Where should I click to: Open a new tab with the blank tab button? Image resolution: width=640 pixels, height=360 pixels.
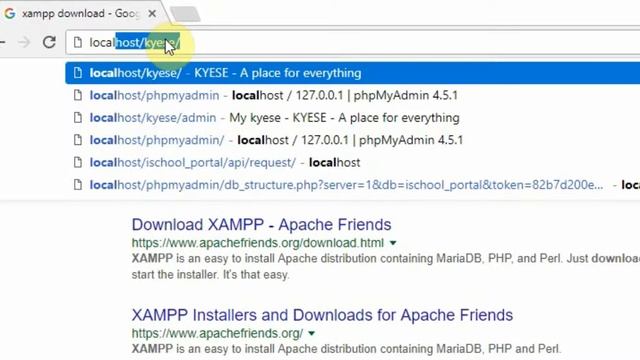[x=185, y=14]
